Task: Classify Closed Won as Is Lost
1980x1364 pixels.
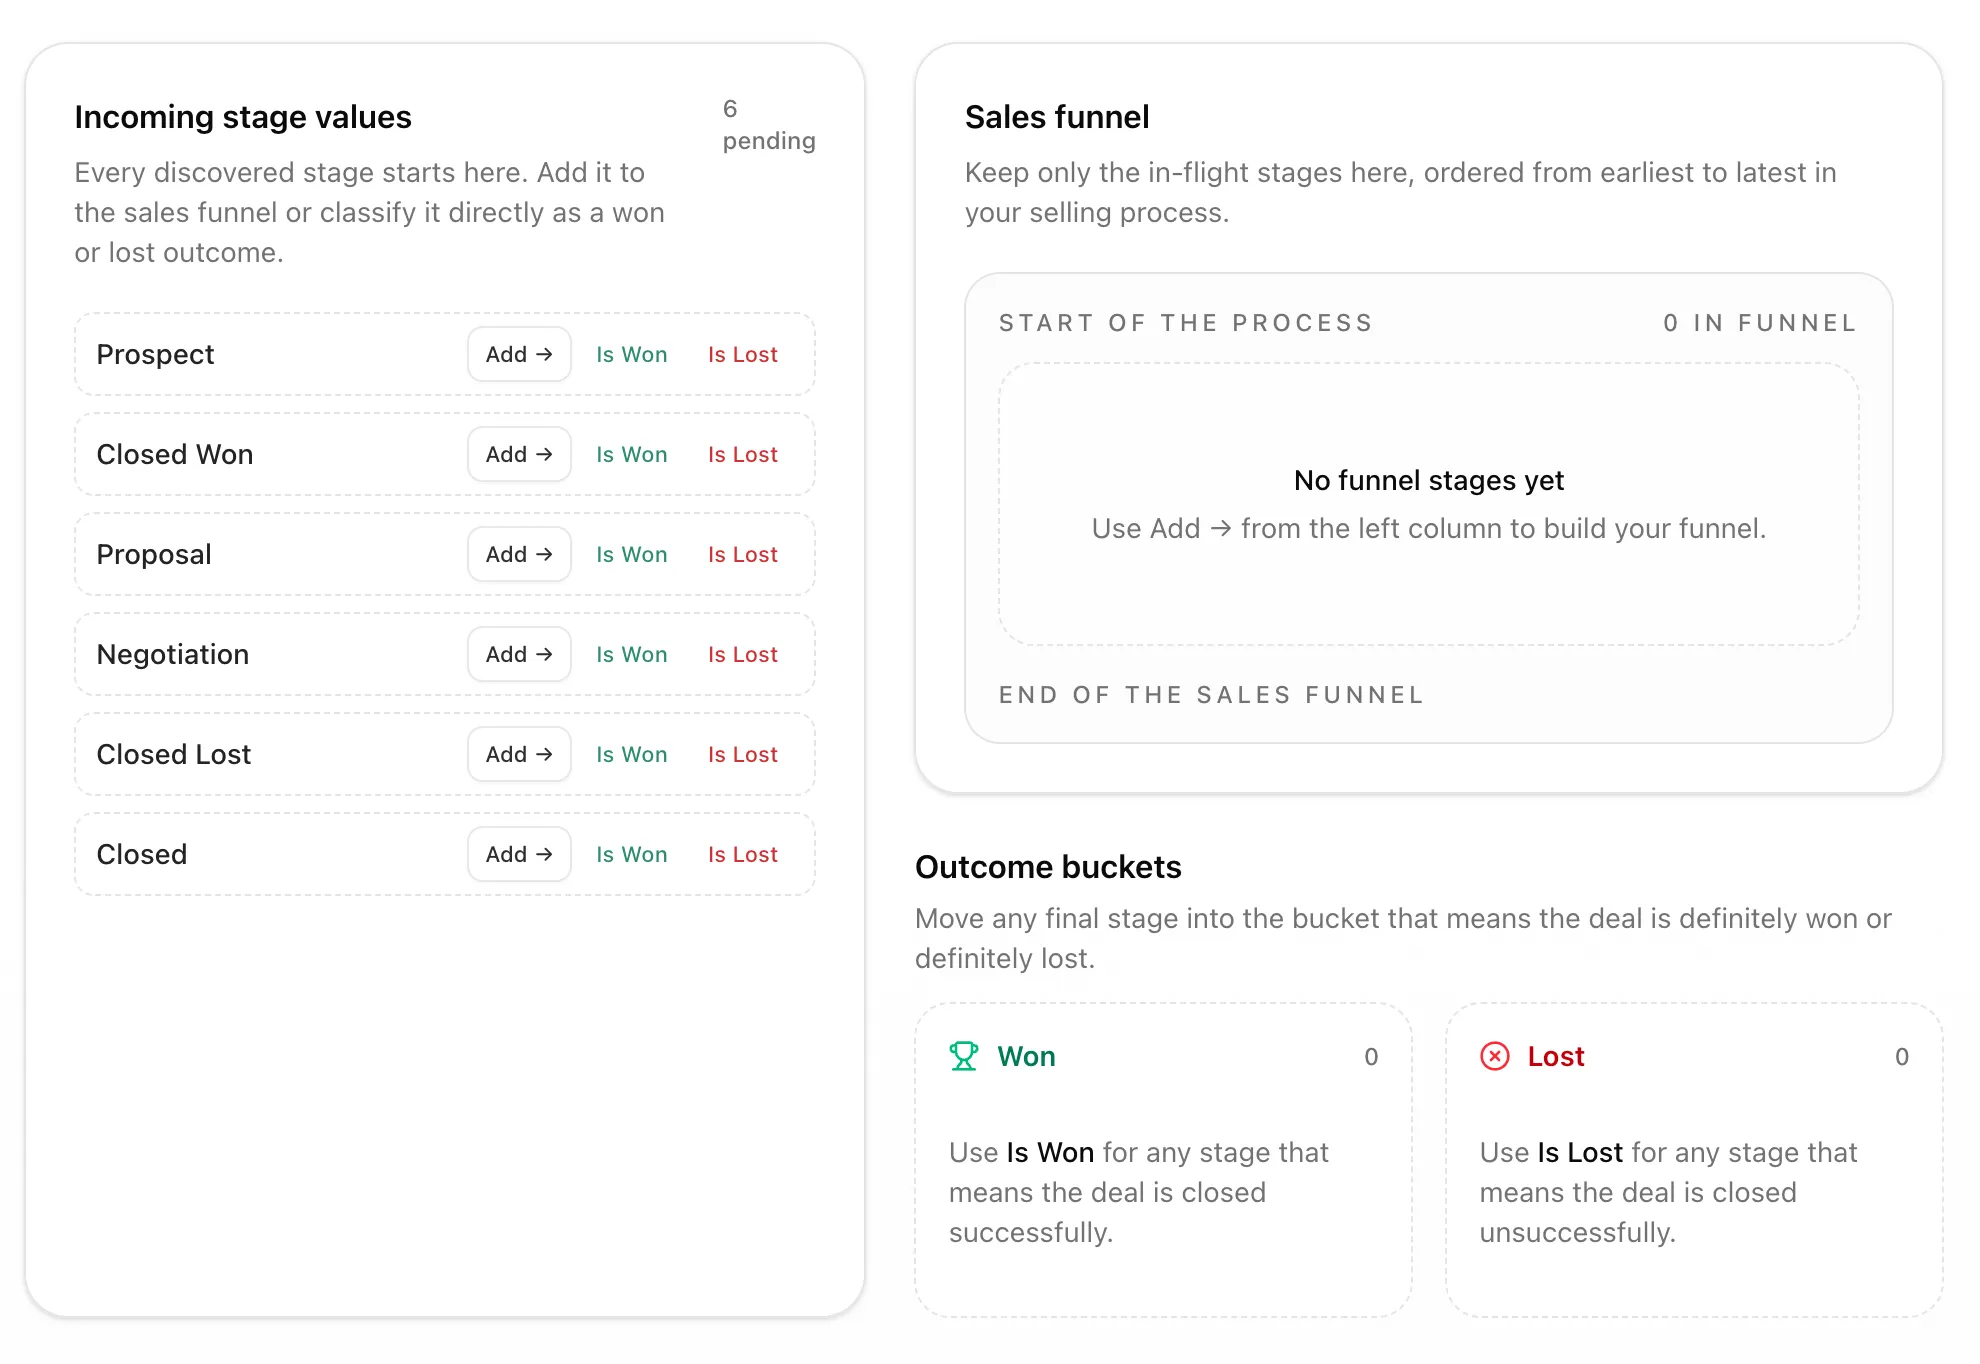Action: [743, 454]
